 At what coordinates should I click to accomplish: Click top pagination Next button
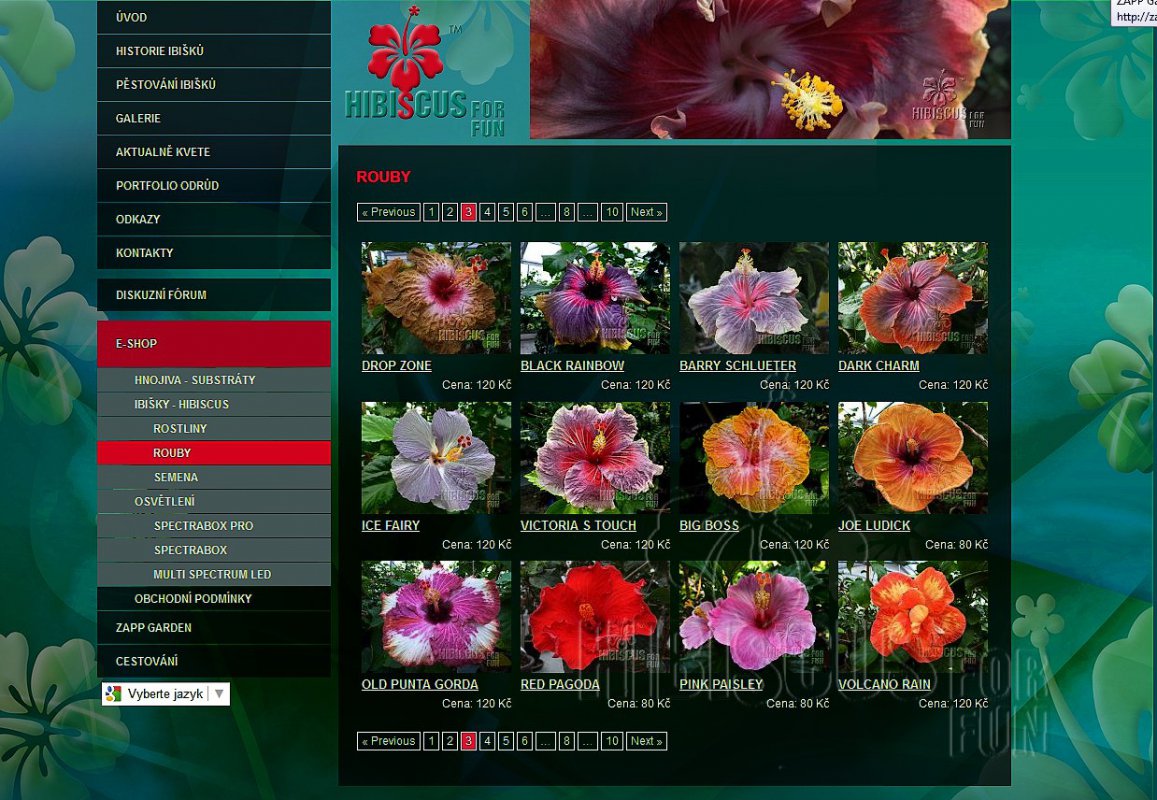pyautogui.click(x=646, y=213)
